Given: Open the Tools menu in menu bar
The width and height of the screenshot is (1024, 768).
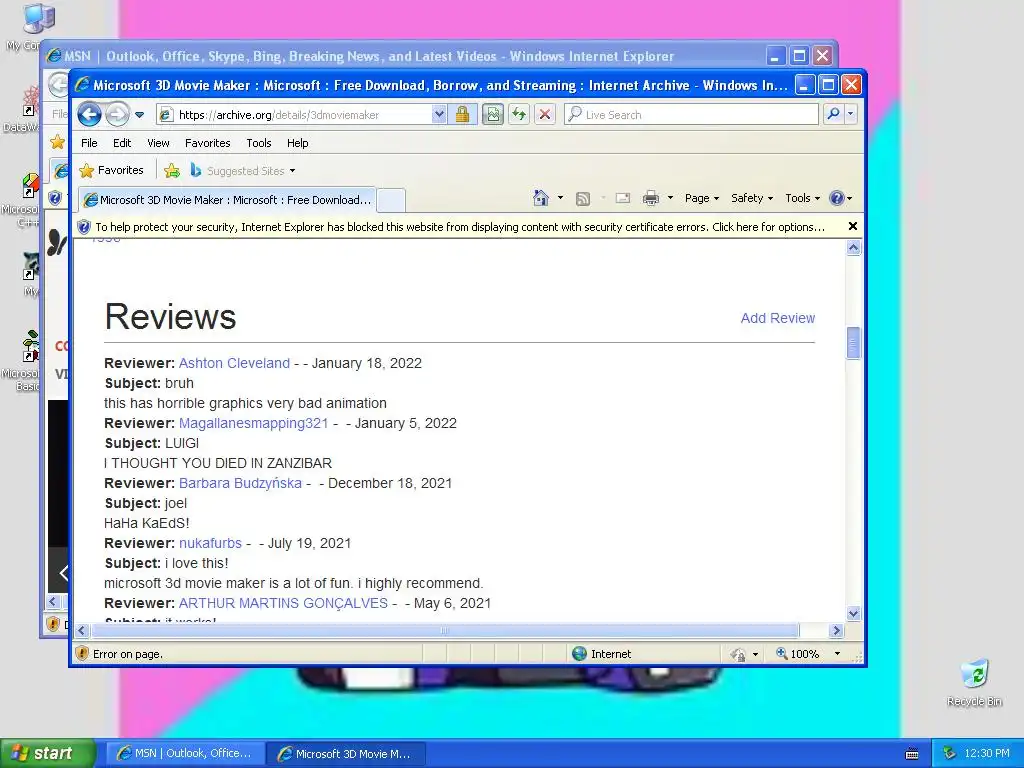Looking at the screenshot, I should pos(259,143).
